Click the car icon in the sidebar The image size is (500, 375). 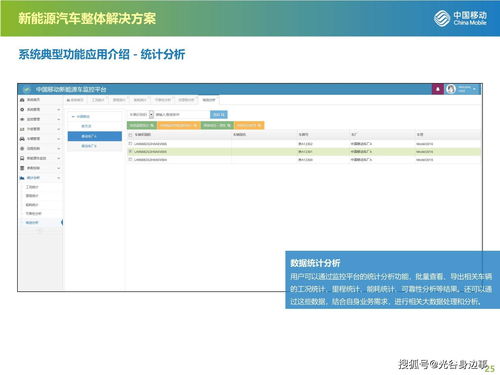click(x=22, y=139)
